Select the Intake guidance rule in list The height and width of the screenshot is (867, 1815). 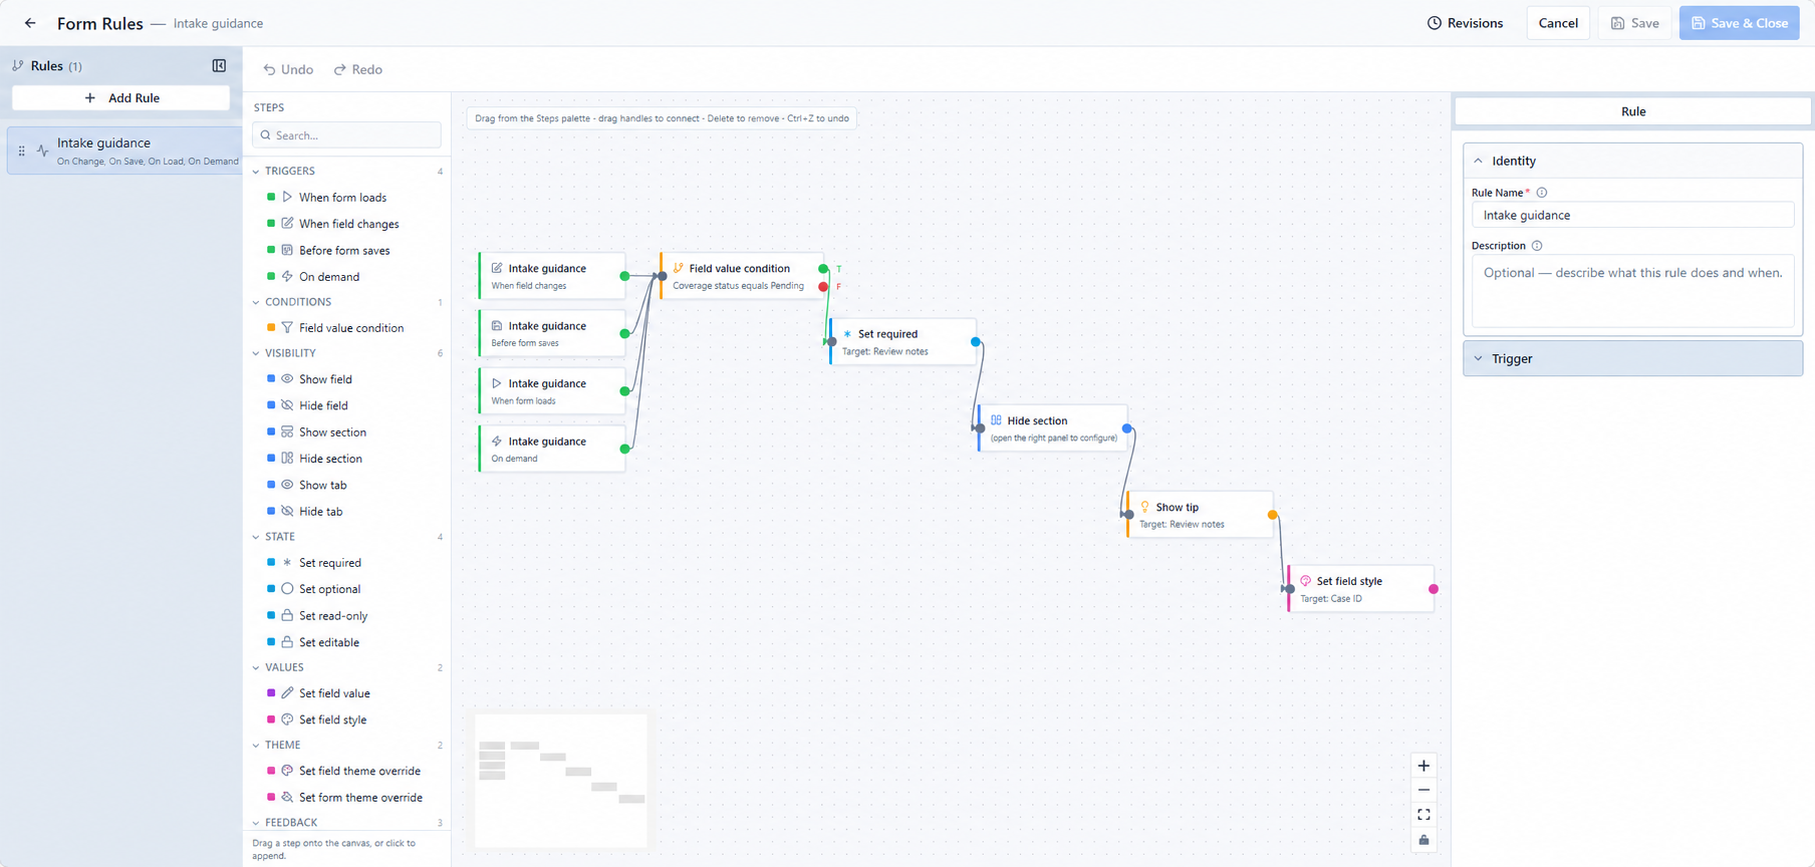click(125, 151)
